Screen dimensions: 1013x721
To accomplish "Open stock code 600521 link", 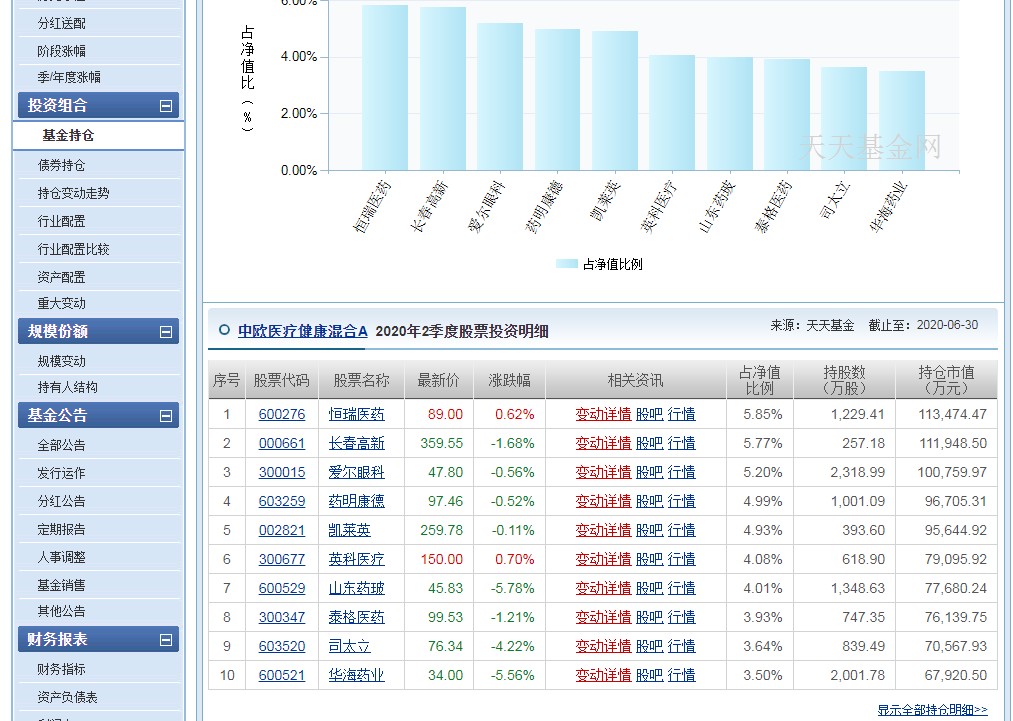I will point(282,676).
